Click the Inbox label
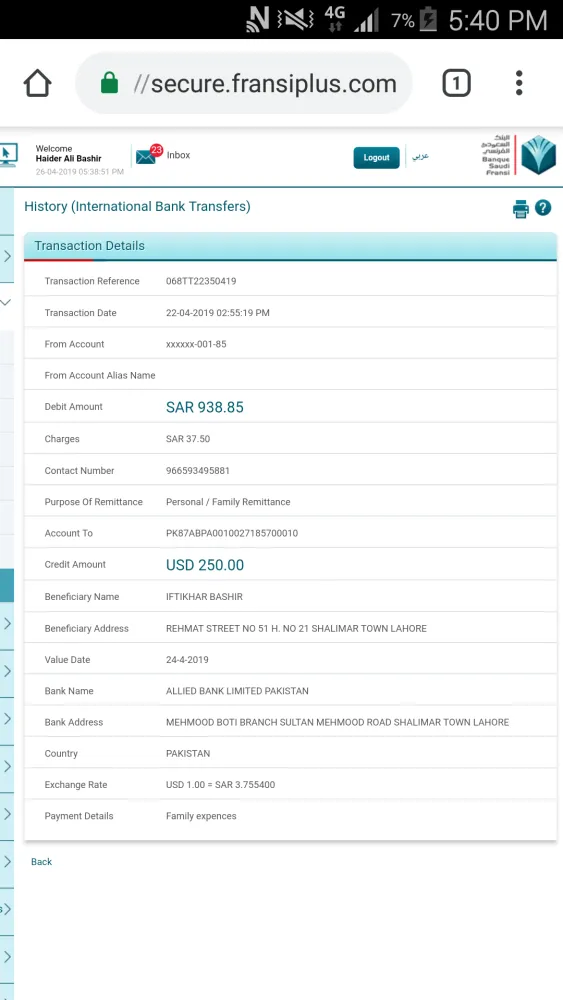 click(179, 155)
